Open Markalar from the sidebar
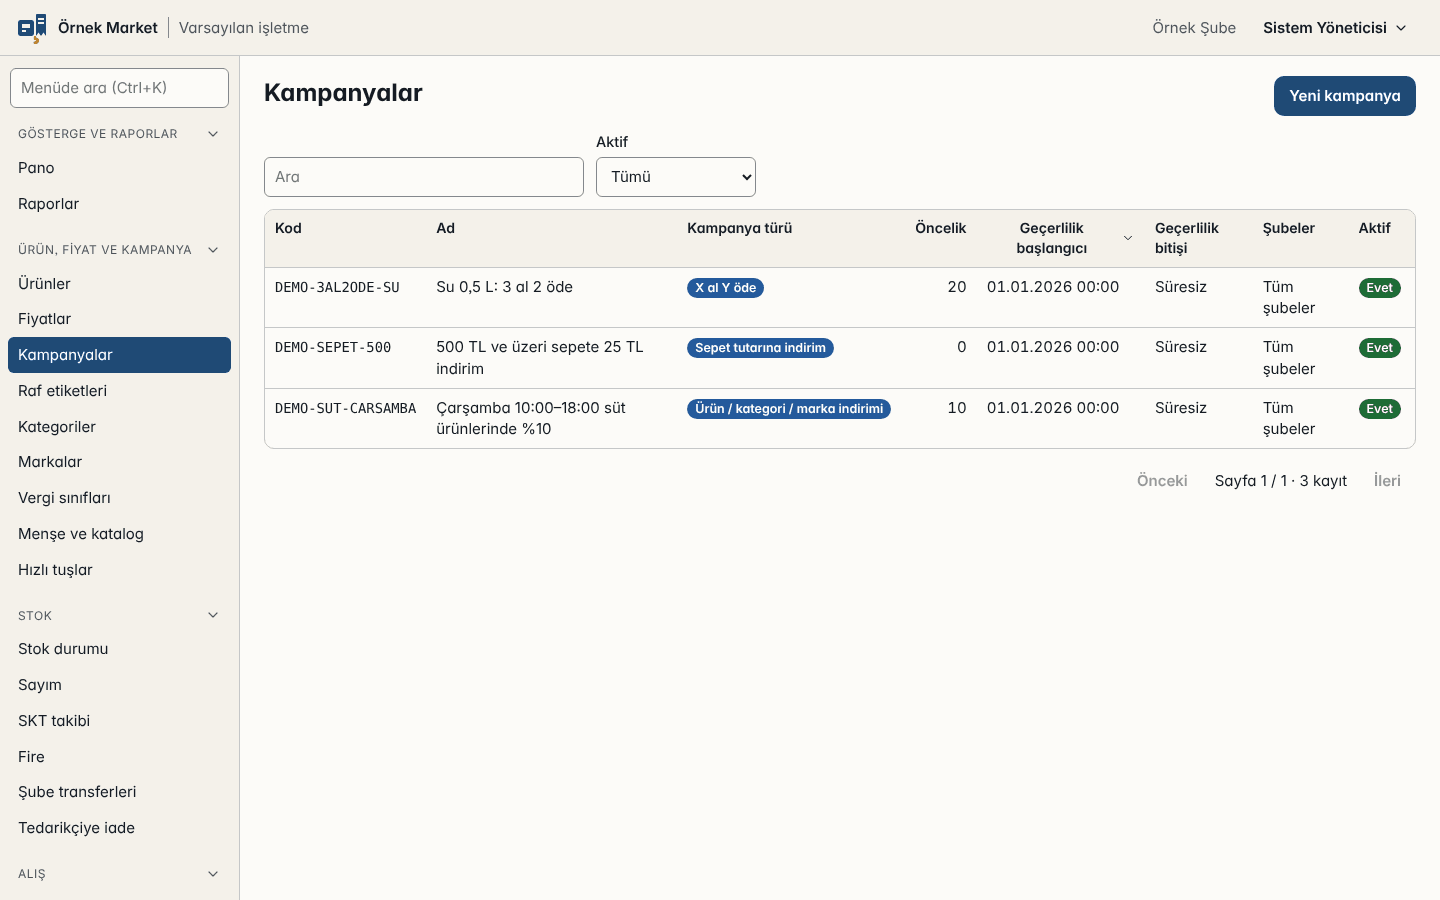 pos(119,462)
